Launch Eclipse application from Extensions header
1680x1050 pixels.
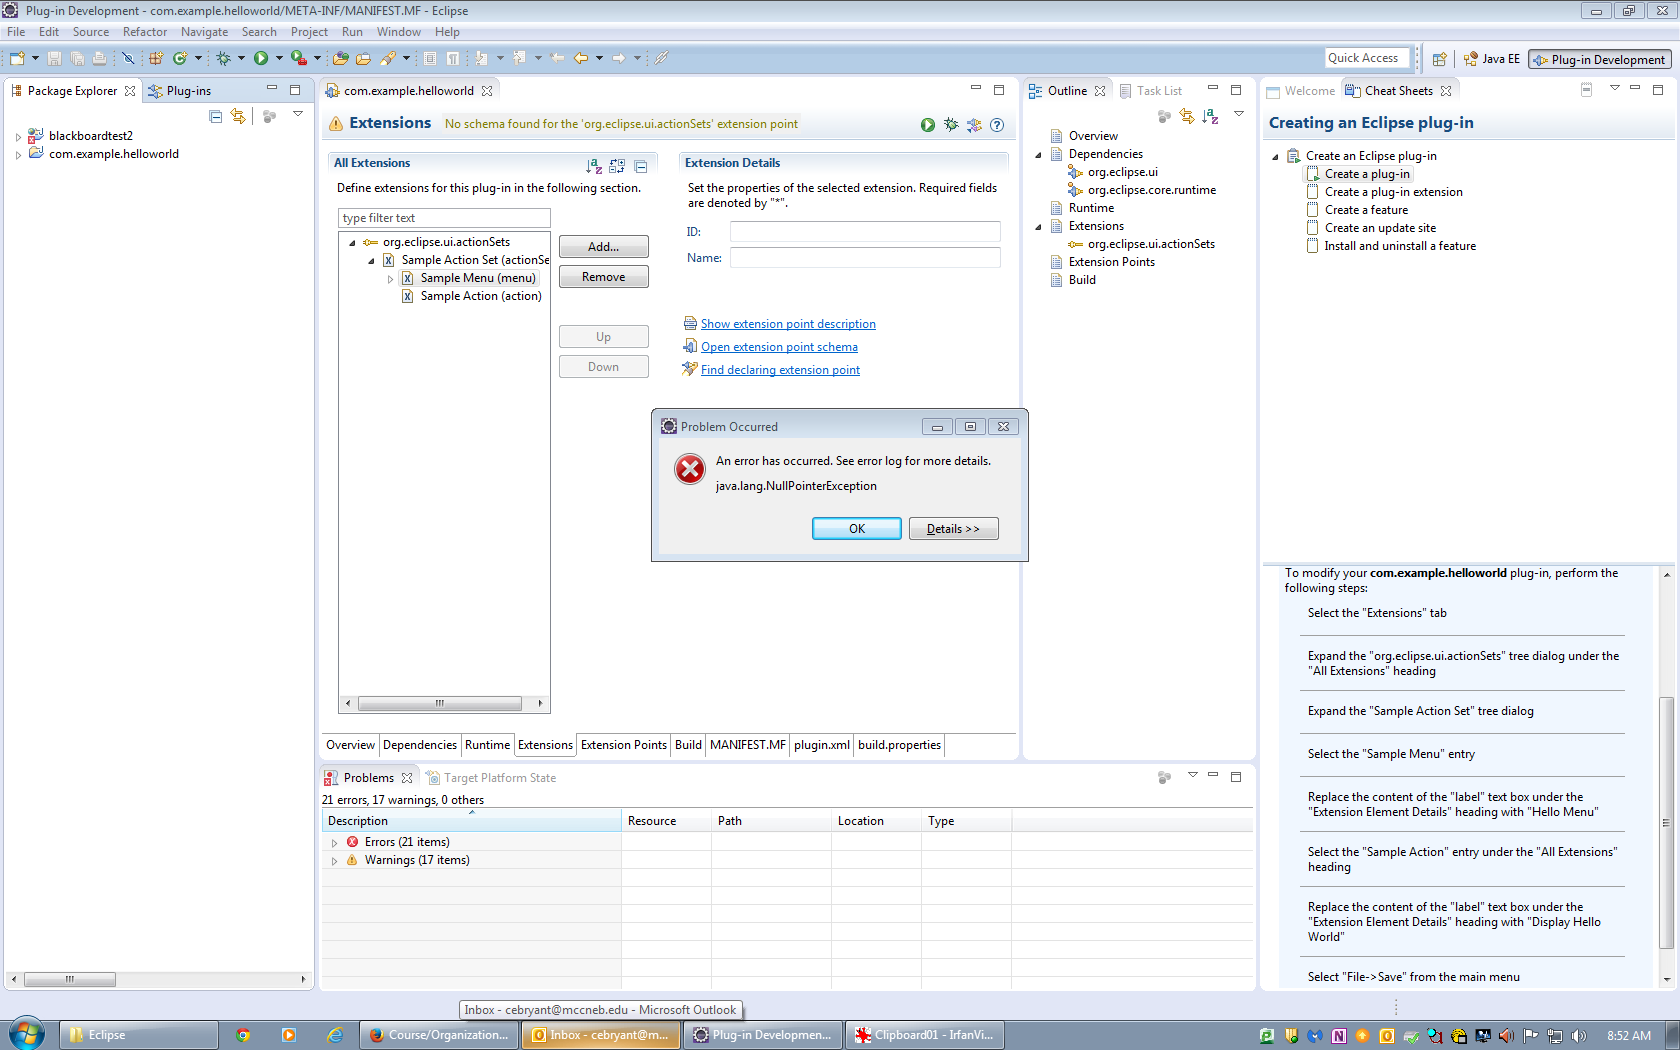coord(928,125)
